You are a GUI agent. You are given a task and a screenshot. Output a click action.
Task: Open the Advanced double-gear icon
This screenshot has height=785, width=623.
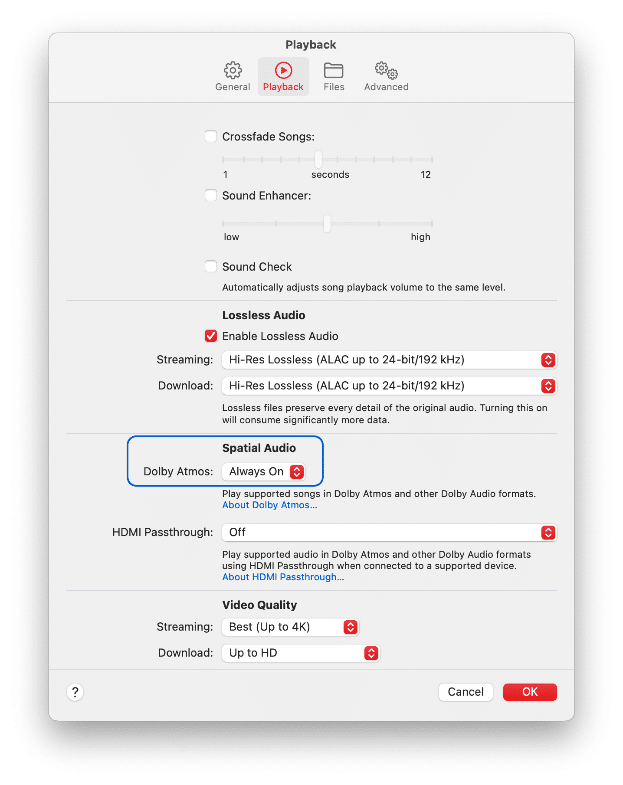(386, 70)
